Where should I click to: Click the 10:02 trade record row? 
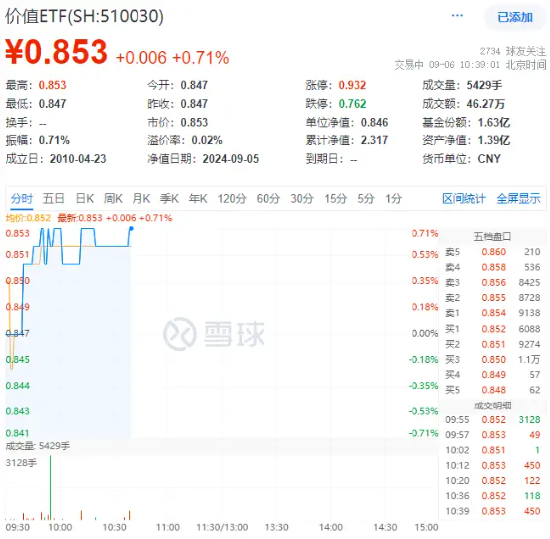(x=492, y=450)
